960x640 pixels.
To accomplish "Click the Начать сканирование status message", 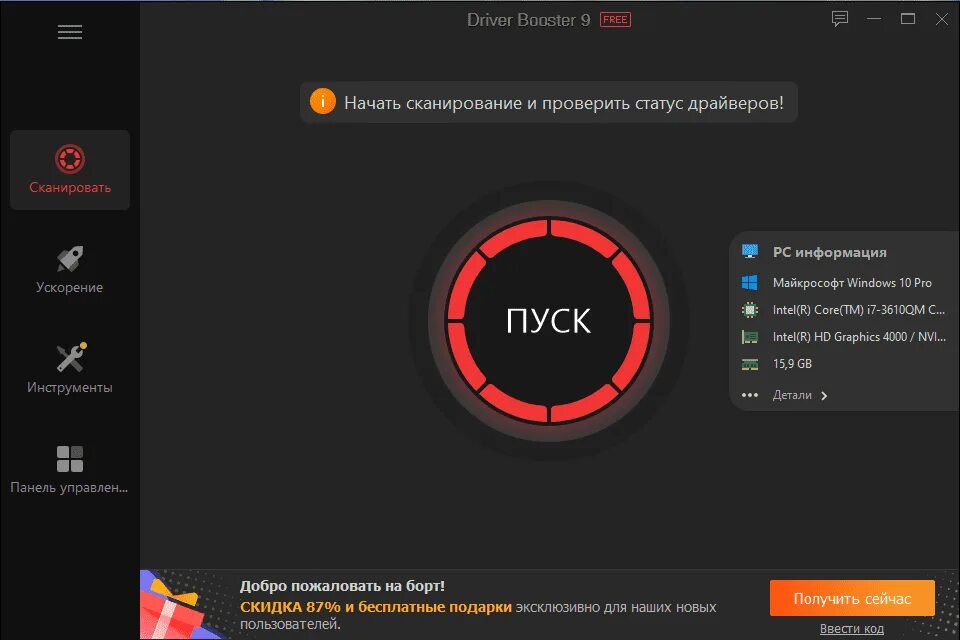I will coord(564,103).
